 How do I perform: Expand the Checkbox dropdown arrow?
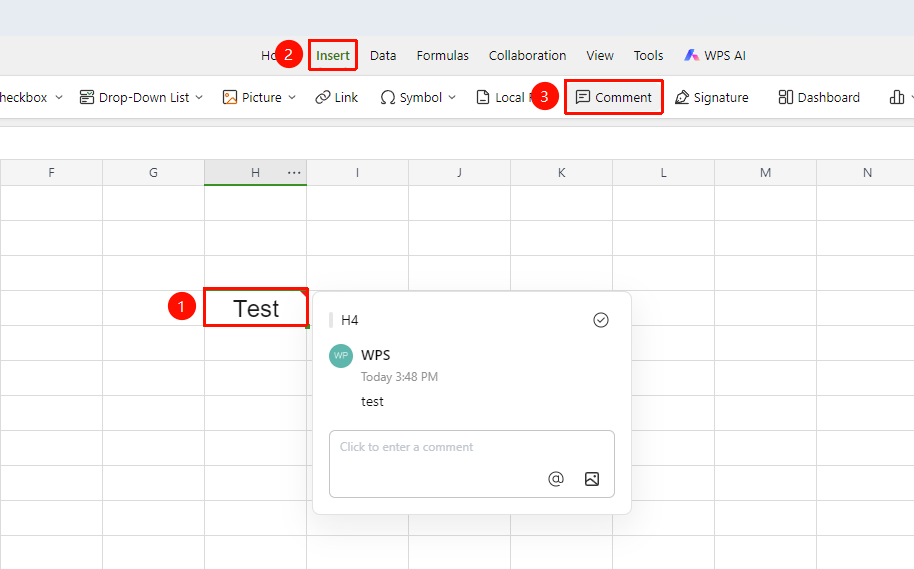[x=59, y=97]
